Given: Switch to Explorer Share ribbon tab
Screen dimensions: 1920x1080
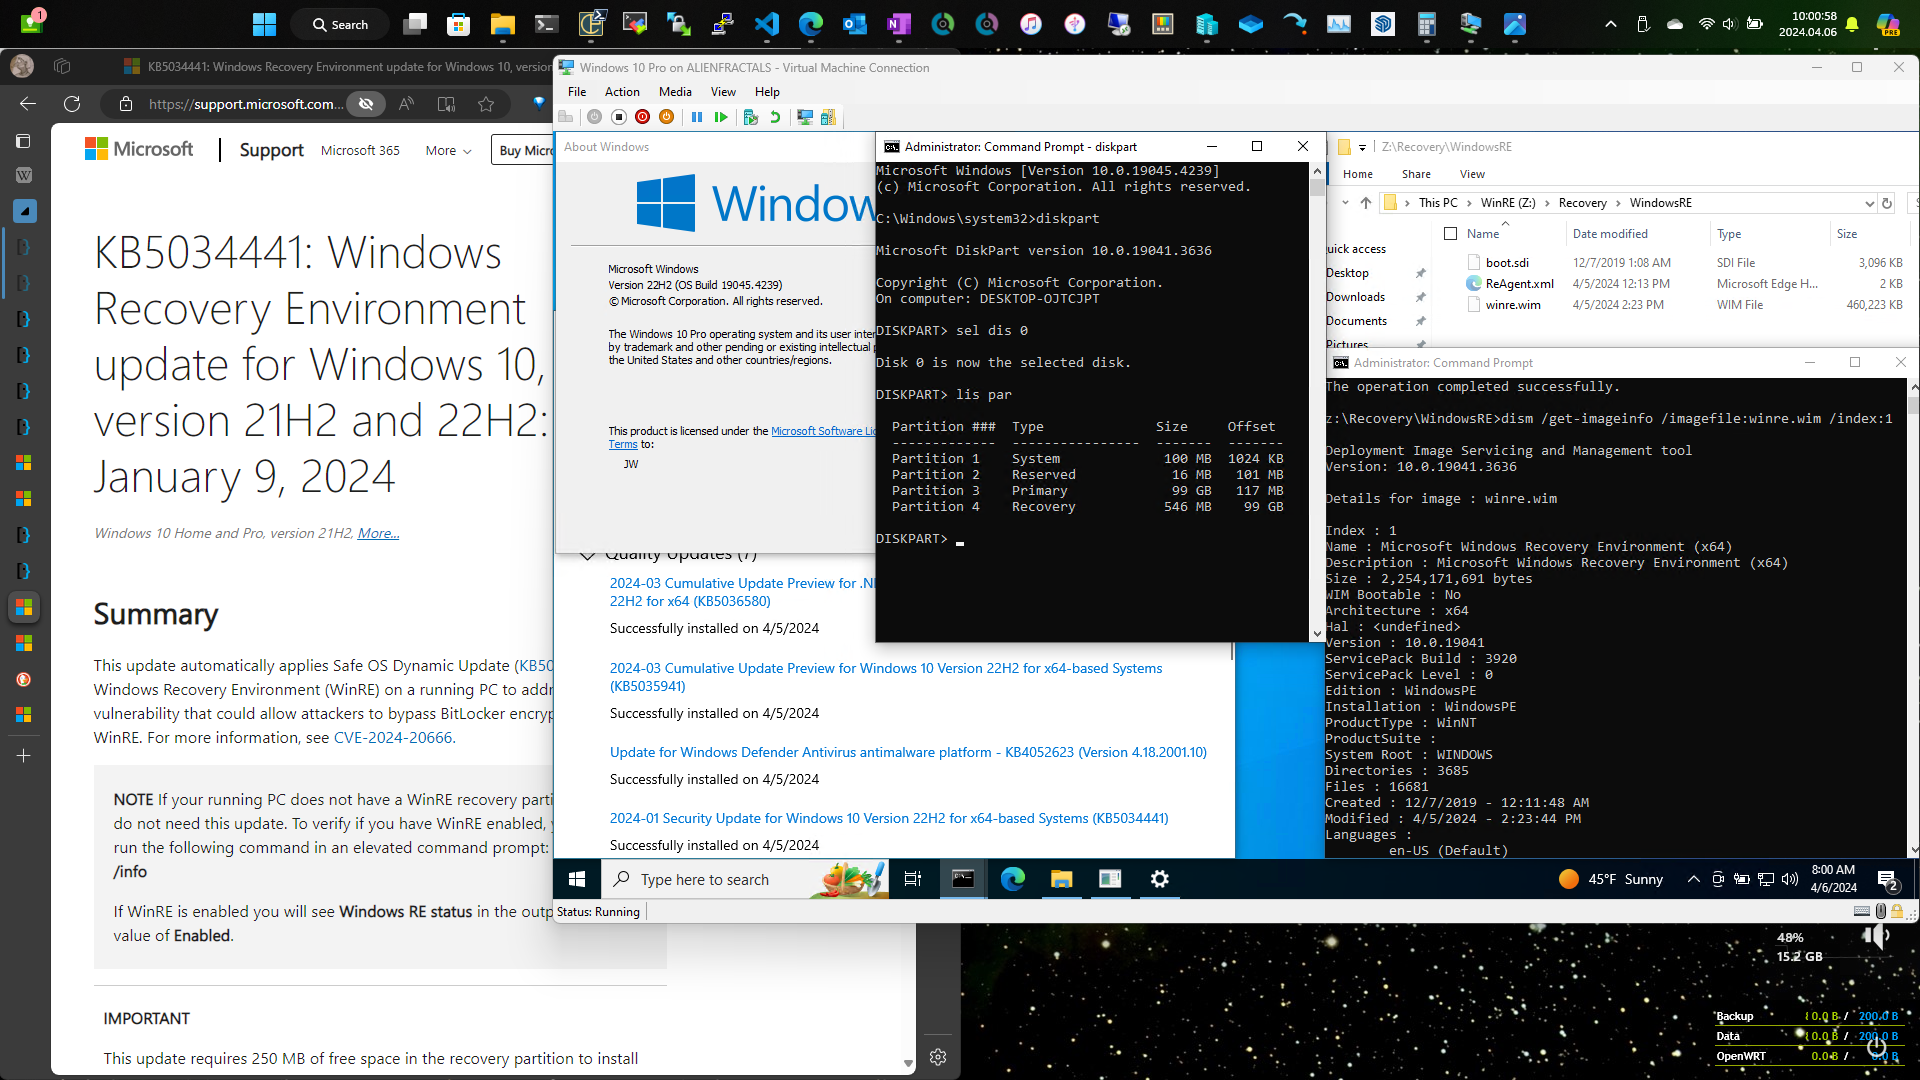Looking at the screenshot, I should pyautogui.click(x=1416, y=174).
